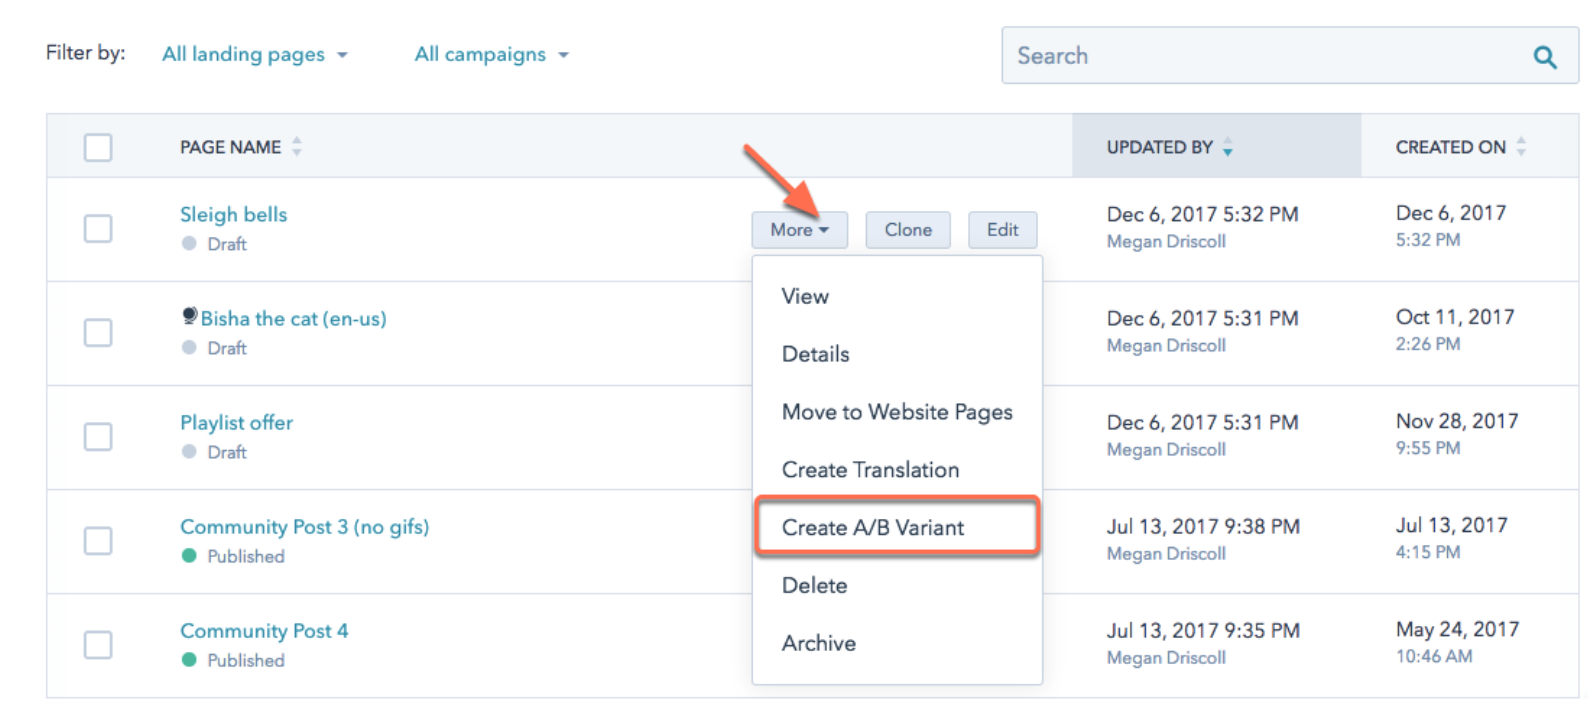1588x704 pixels.
Task: Sort by the PAGE NAME column header
Action: click(231, 148)
